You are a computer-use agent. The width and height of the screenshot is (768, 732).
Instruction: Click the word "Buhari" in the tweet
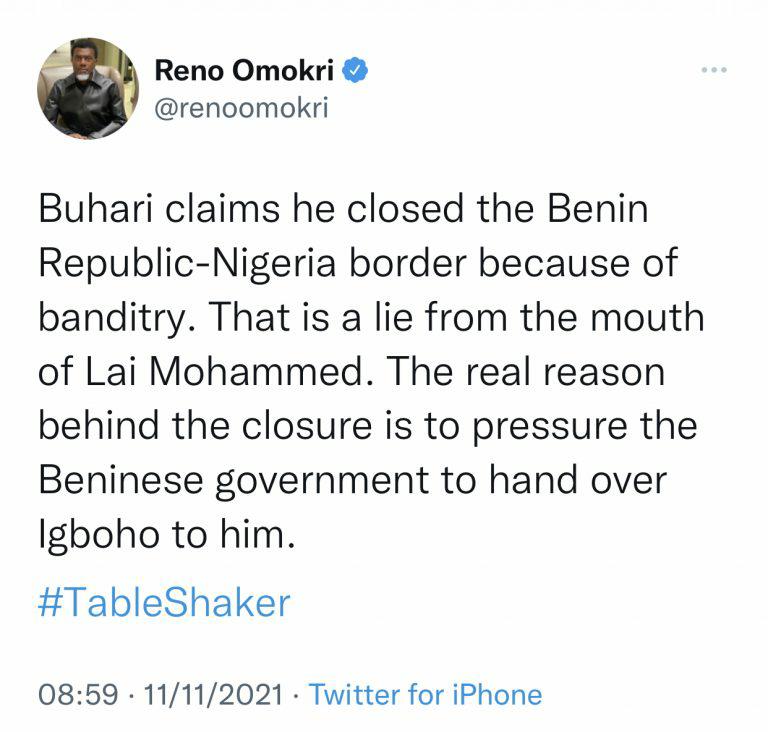pyautogui.click(x=93, y=213)
